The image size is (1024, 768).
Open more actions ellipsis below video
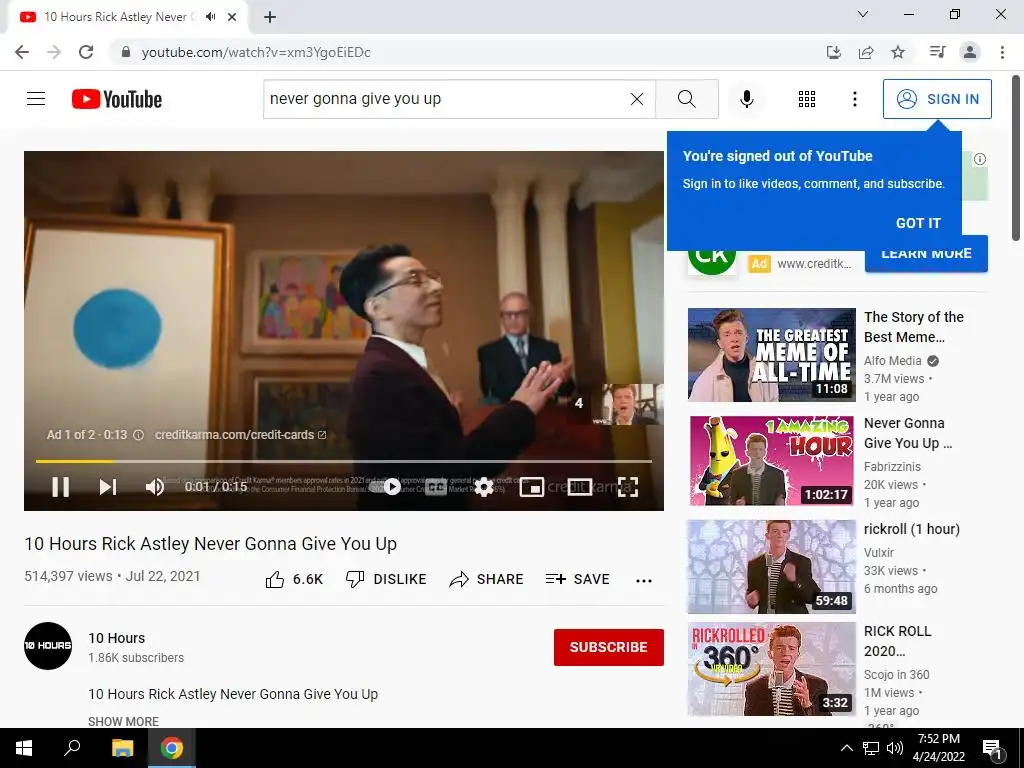pos(644,580)
